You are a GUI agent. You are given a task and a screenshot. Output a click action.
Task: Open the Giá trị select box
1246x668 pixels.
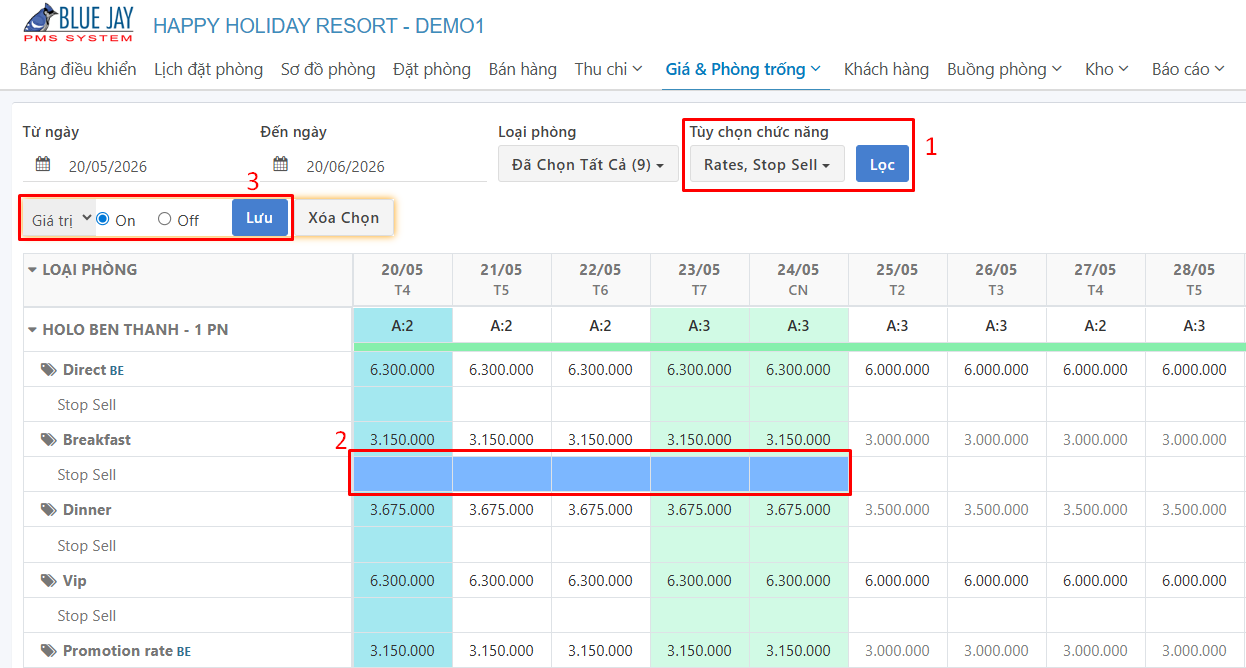60,219
